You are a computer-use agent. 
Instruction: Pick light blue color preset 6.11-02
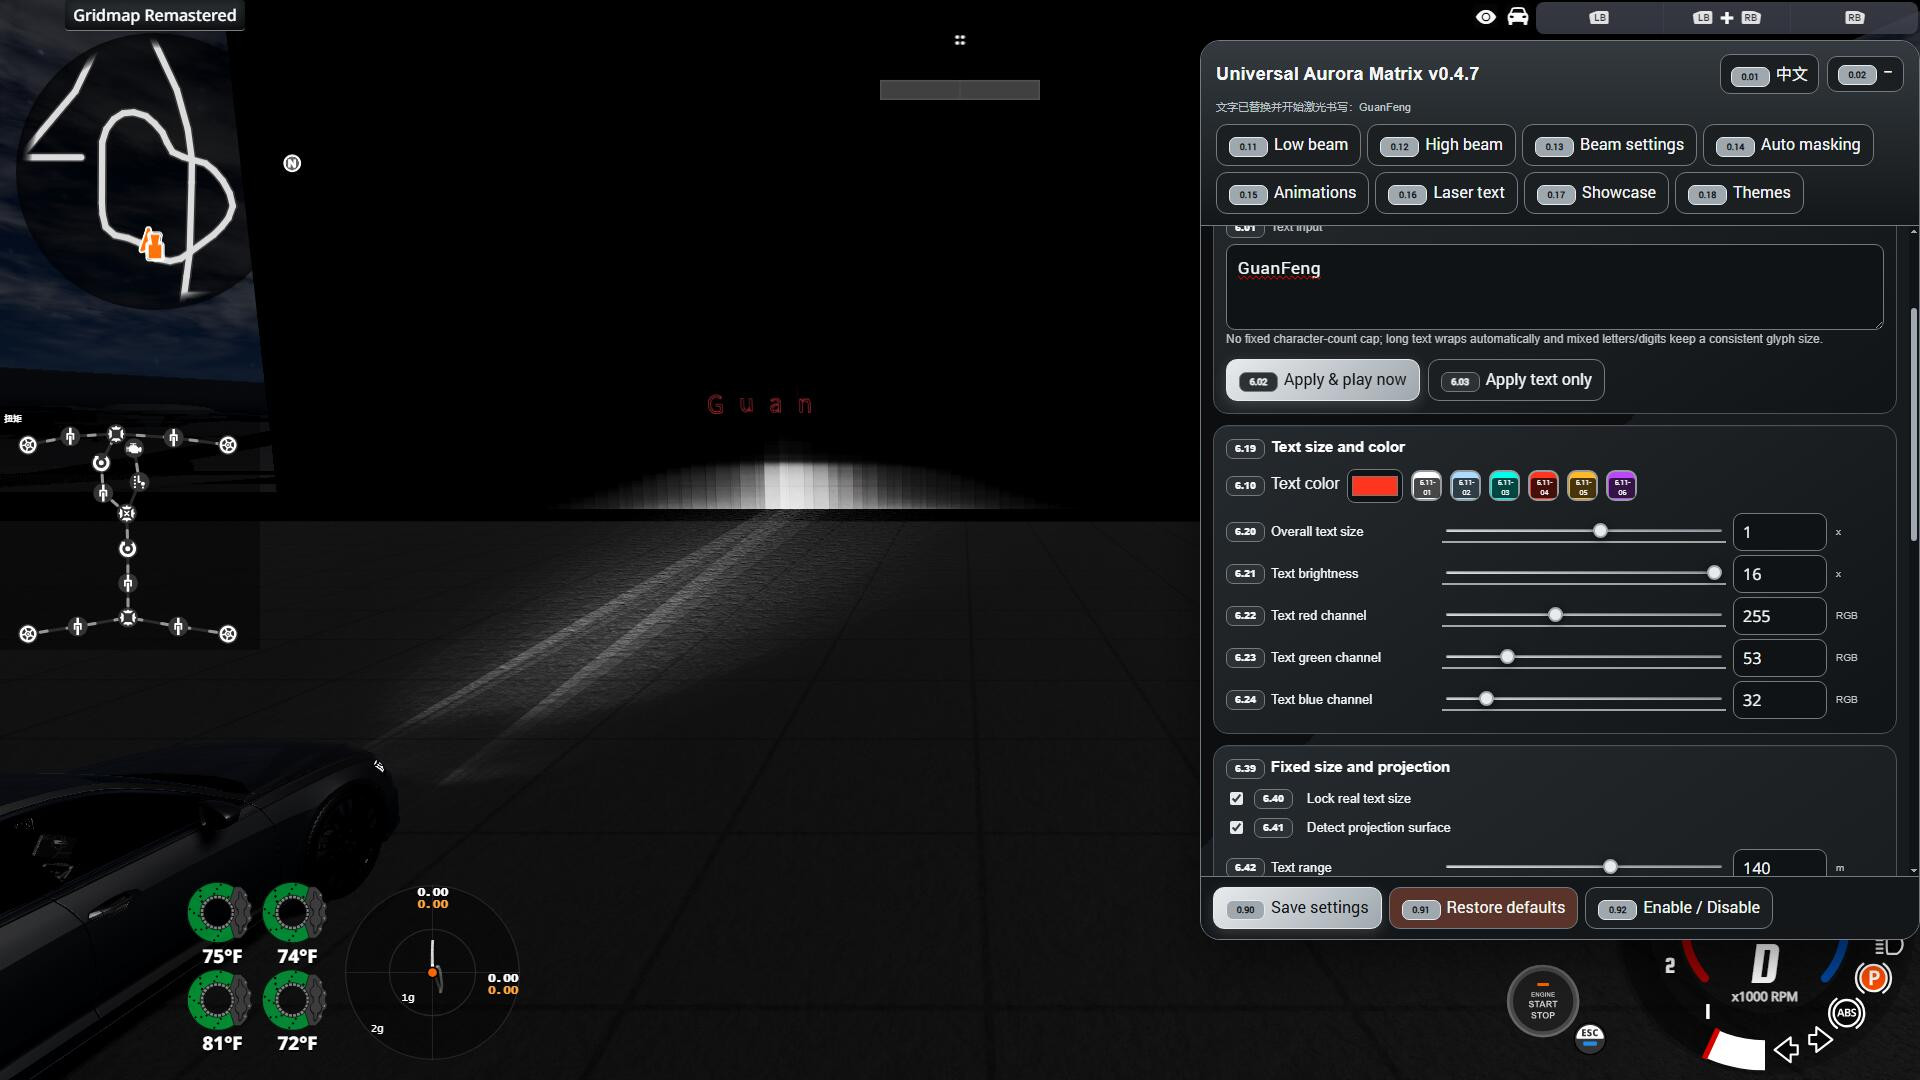1466,486
